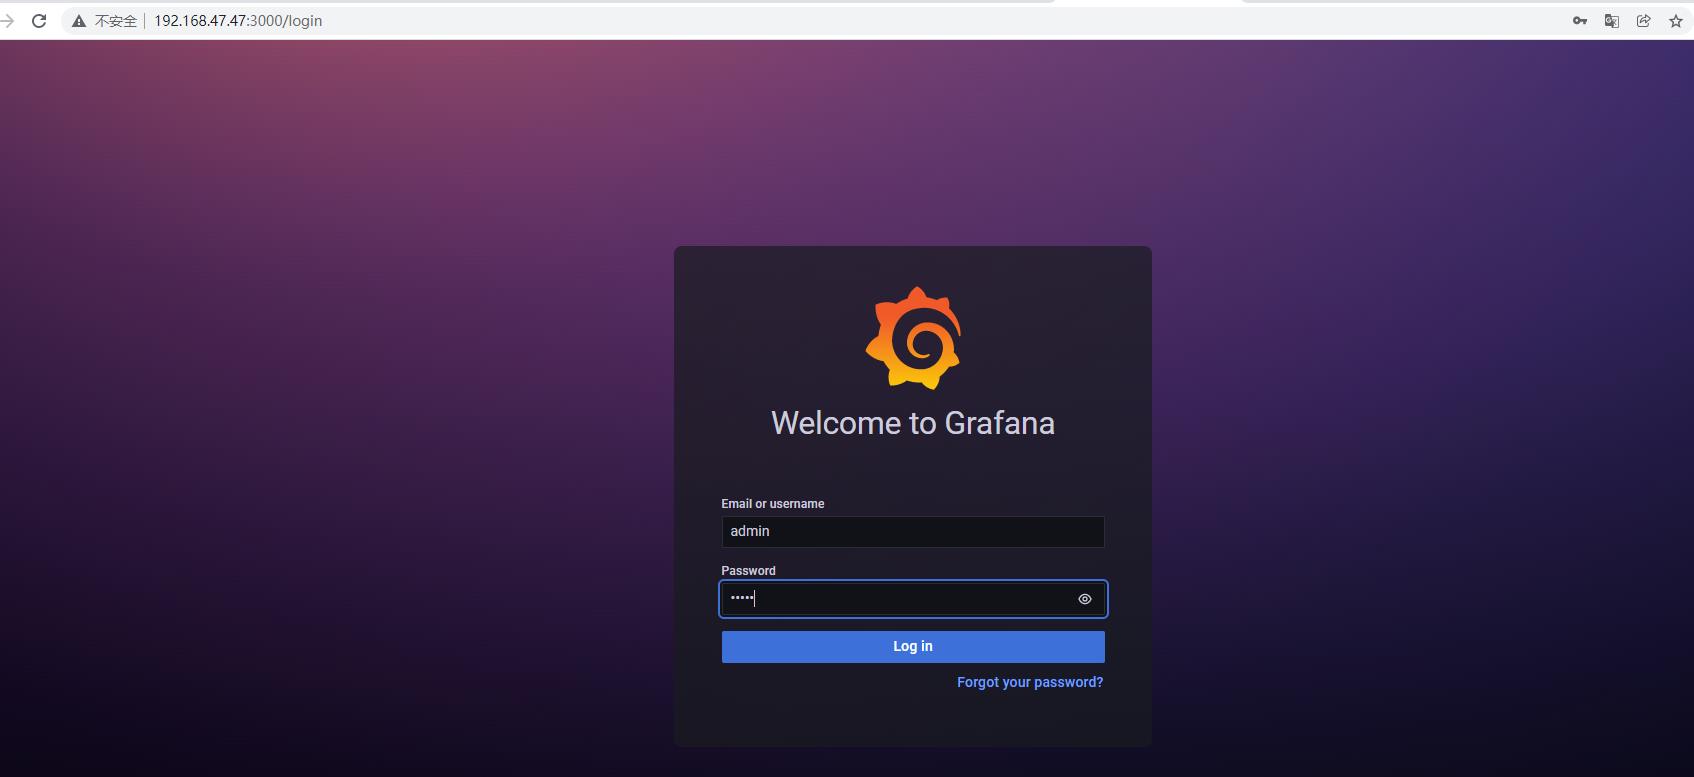The image size is (1694, 777).
Task: Click the share page icon
Action: tap(1644, 21)
